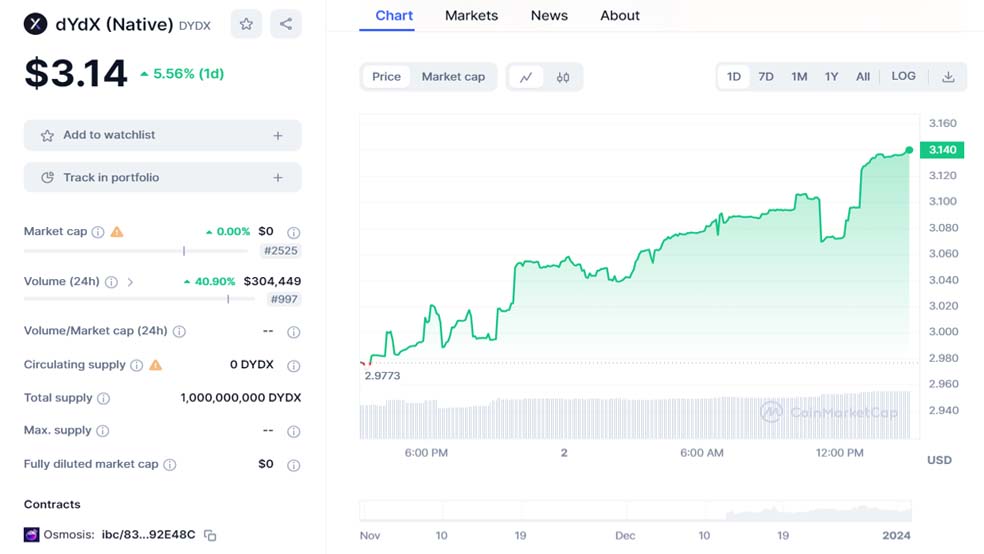Click the 1,000,000,000 DYDX total supply
The width and height of the screenshot is (984, 554).
tap(240, 398)
